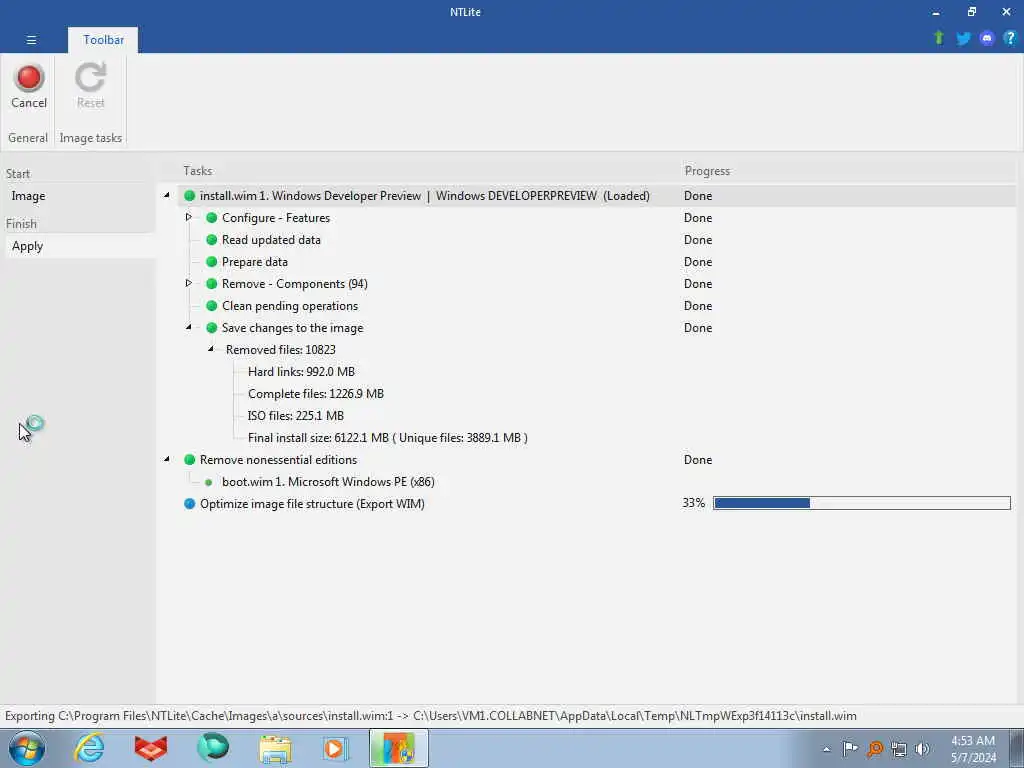Open the Windows Start orb
Screen dimensions: 1024x768
point(27,748)
